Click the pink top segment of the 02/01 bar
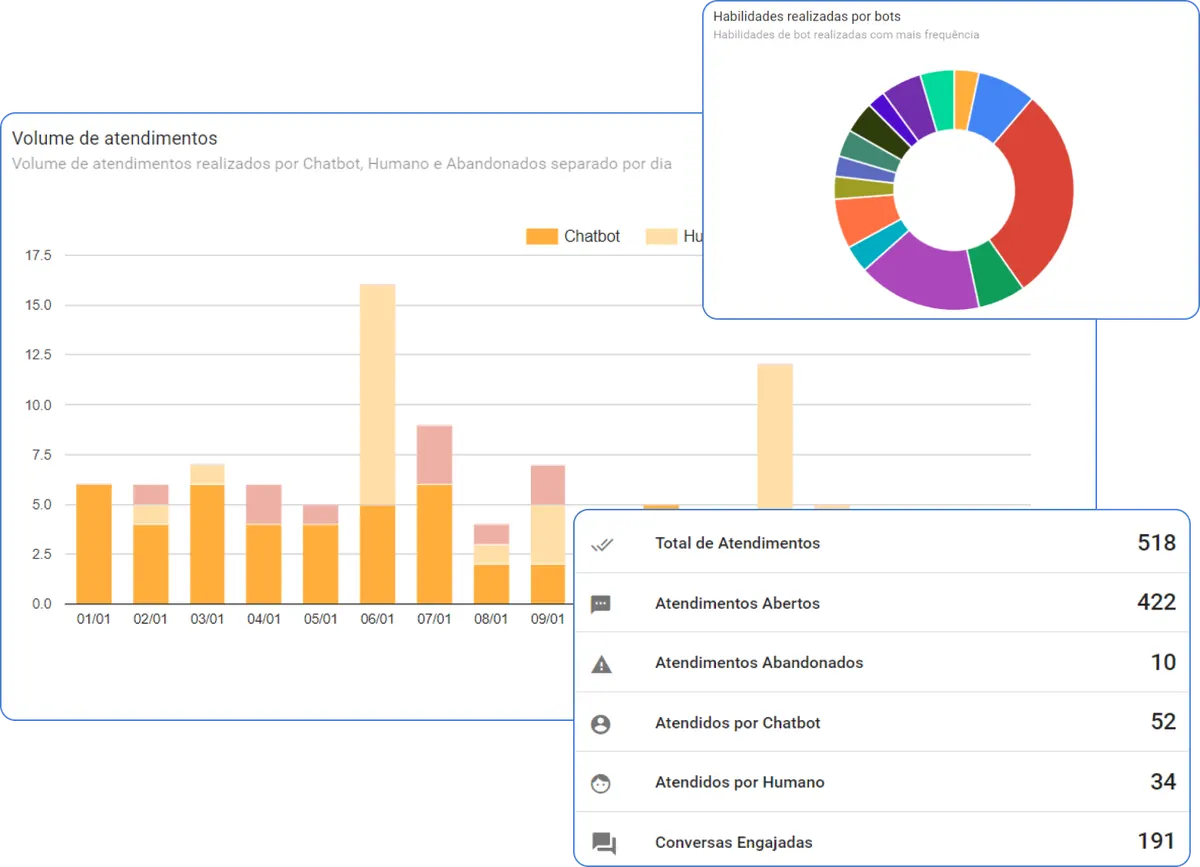This screenshot has height=867, width=1200. [151, 494]
